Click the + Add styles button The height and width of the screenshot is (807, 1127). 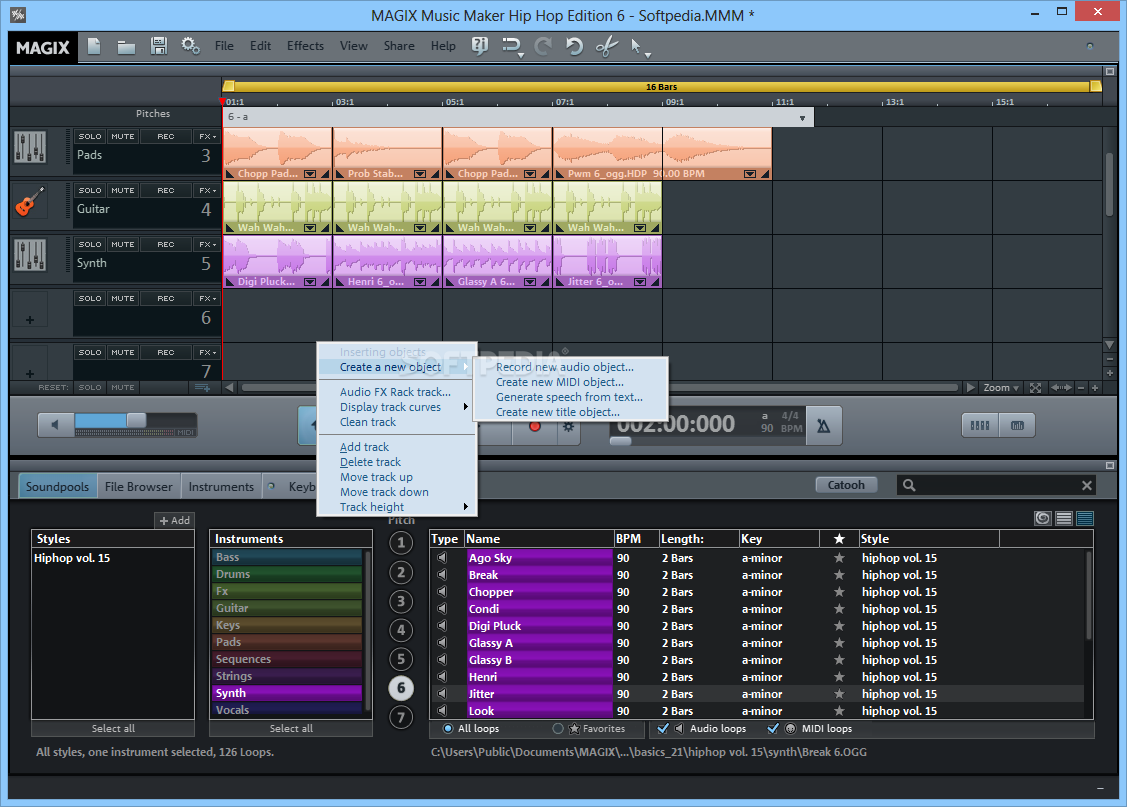[x=175, y=520]
